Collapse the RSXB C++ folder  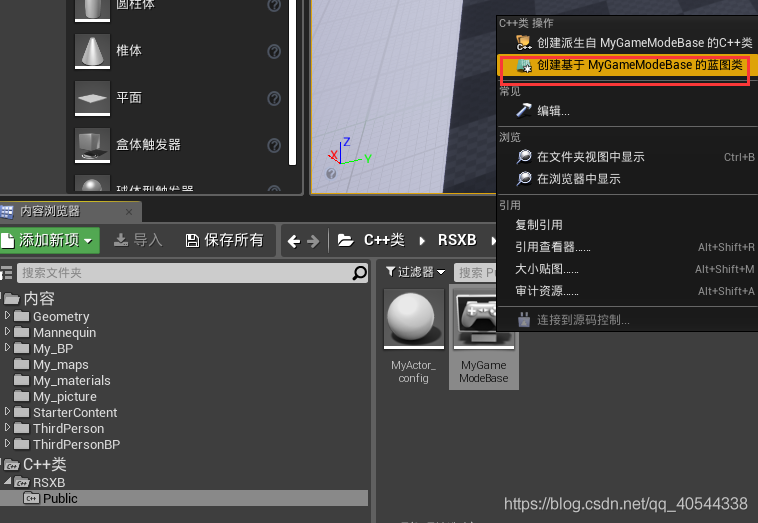7,481
